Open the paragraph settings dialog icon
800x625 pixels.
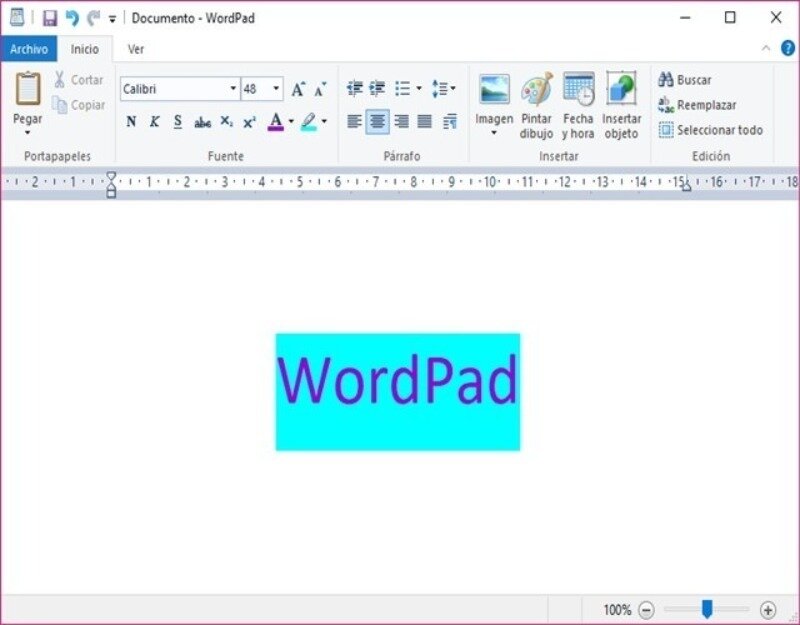pyautogui.click(x=449, y=122)
